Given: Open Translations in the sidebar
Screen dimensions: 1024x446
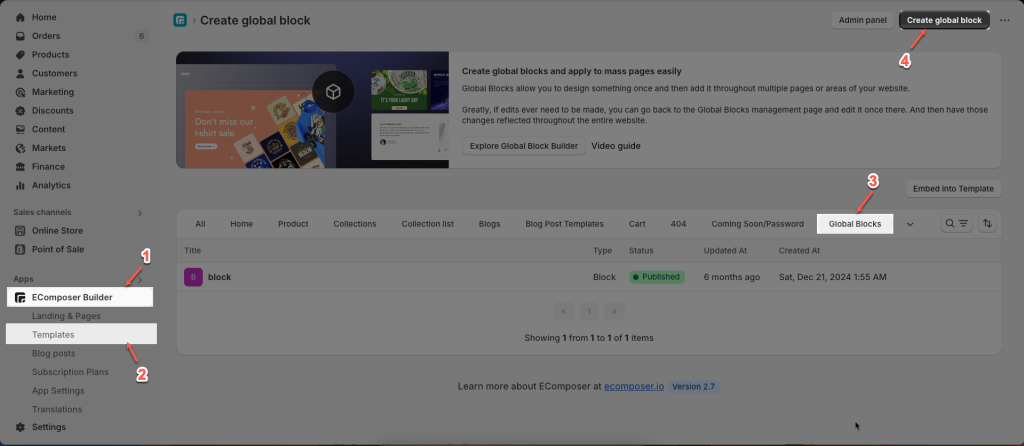Looking at the screenshot, I should point(57,409).
